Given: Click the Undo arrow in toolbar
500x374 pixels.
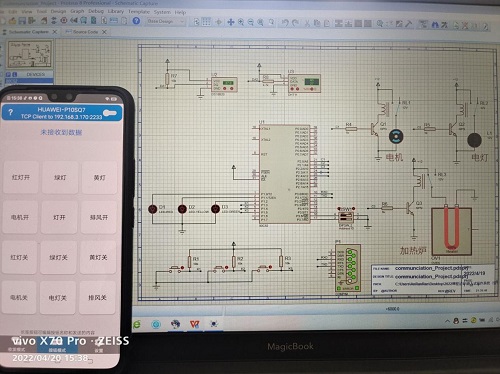Looking at the screenshot, I should pos(285,23).
